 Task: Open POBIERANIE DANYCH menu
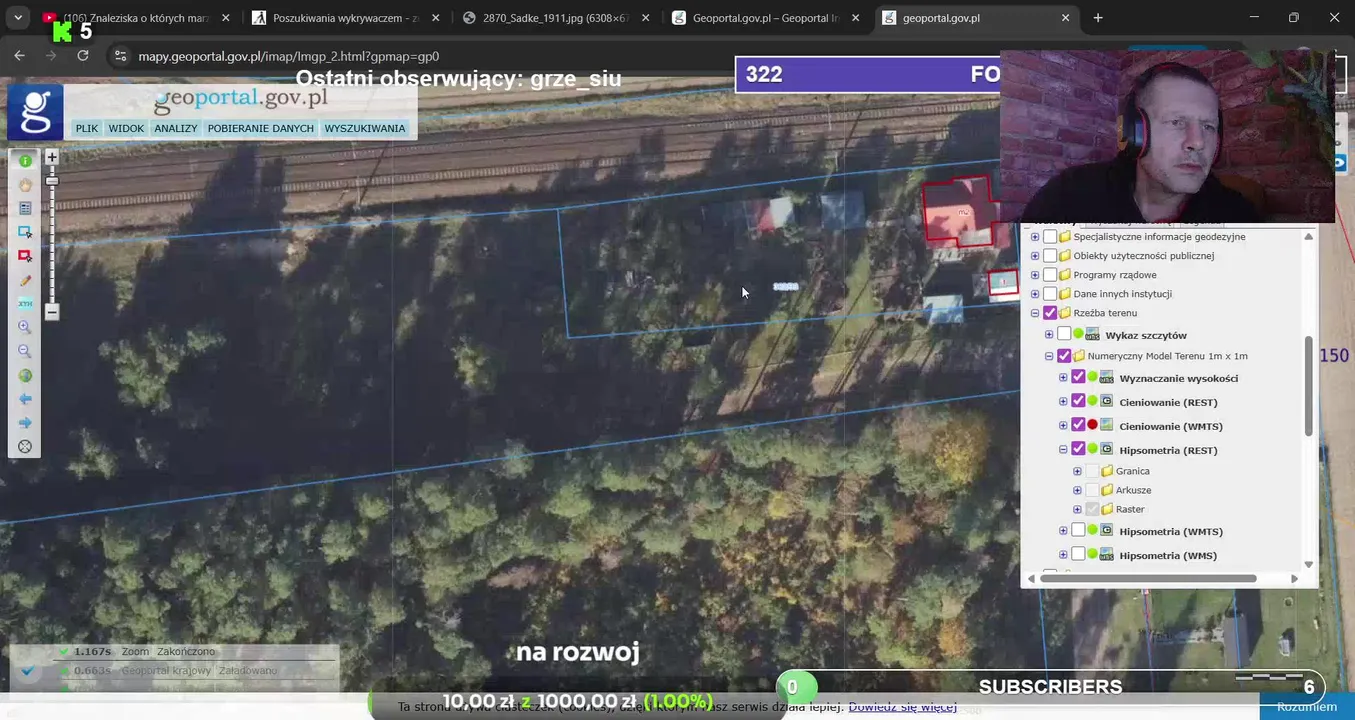pyautogui.click(x=261, y=128)
